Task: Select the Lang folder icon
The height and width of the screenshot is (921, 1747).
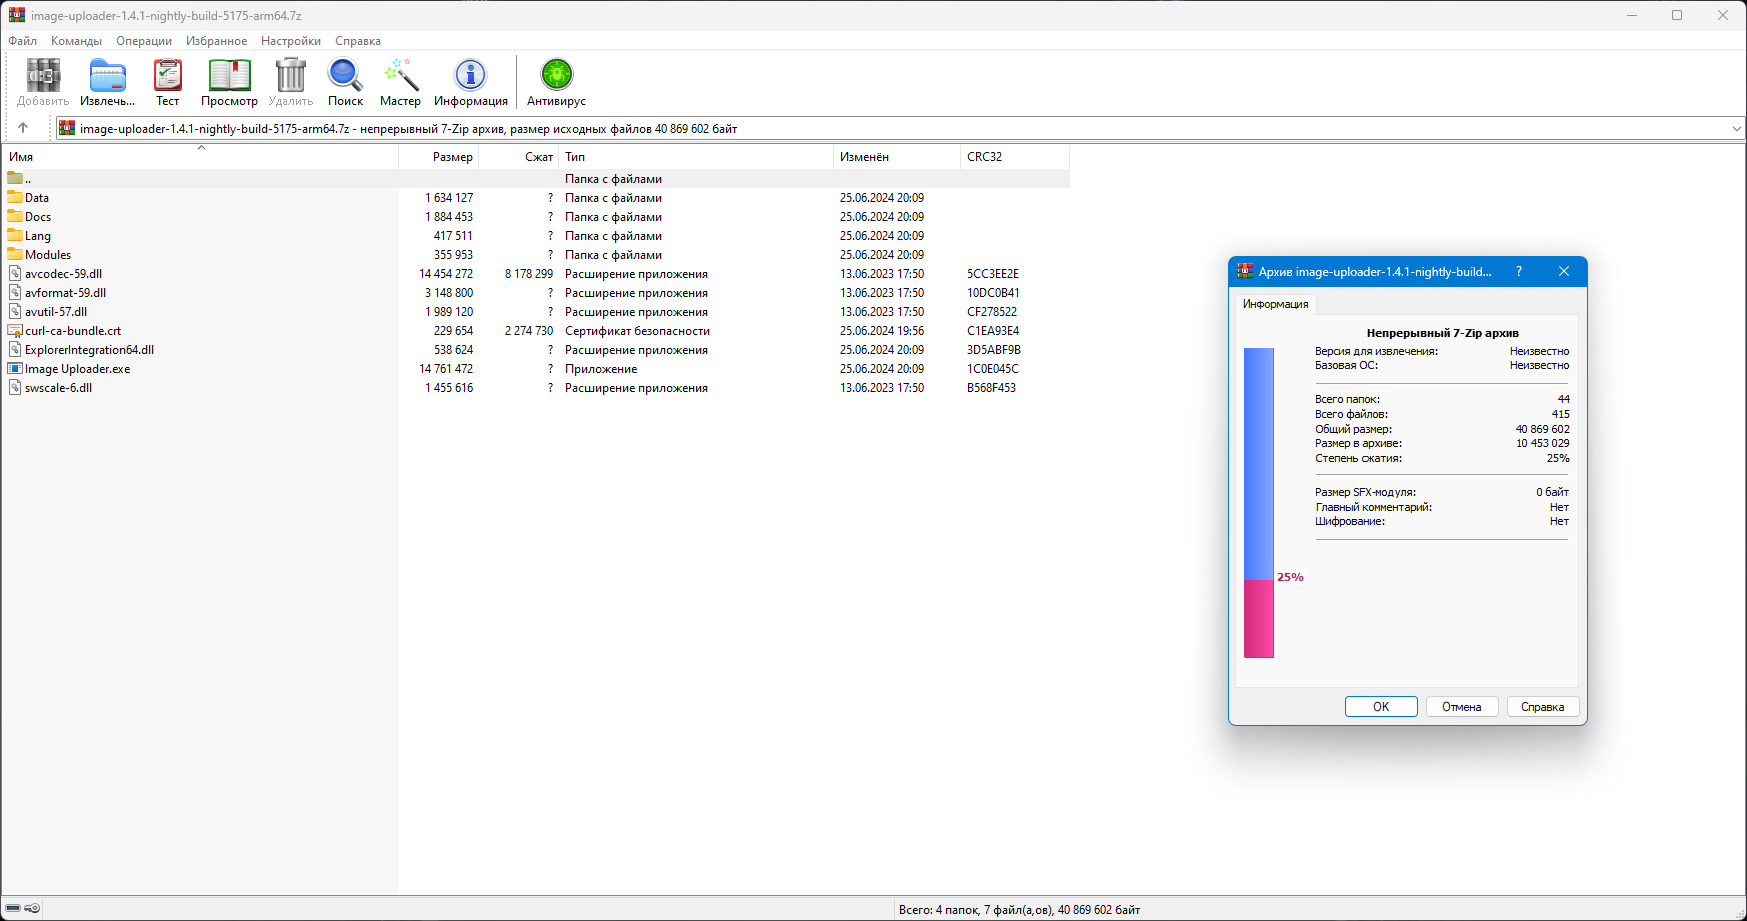Action: pyautogui.click(x=15, y=235)
